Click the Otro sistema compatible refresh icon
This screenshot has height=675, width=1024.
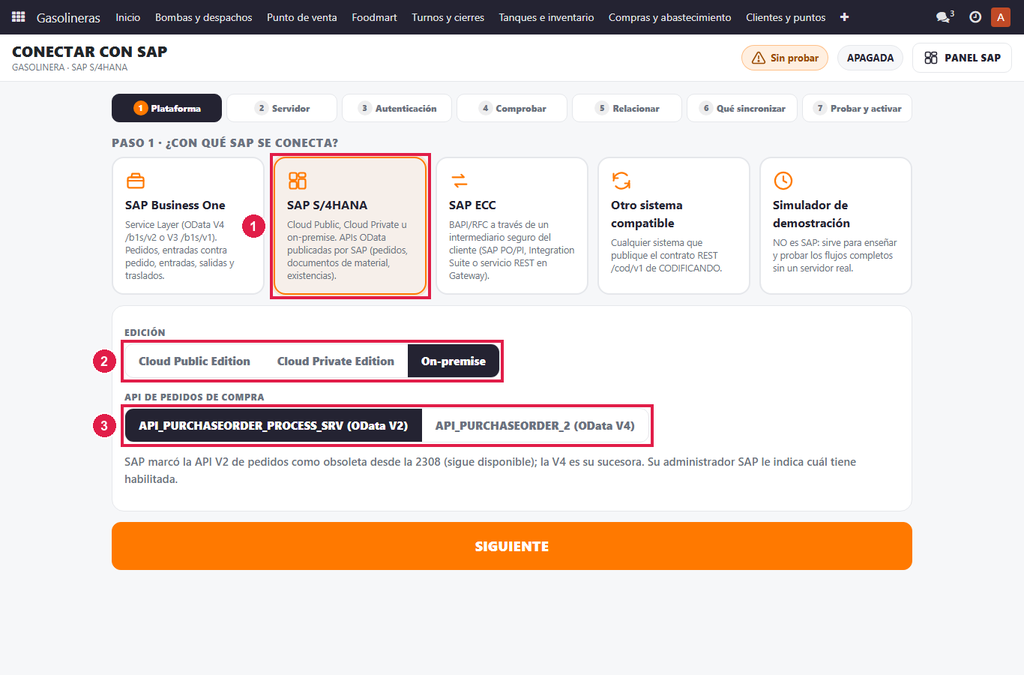click(621, 180)
